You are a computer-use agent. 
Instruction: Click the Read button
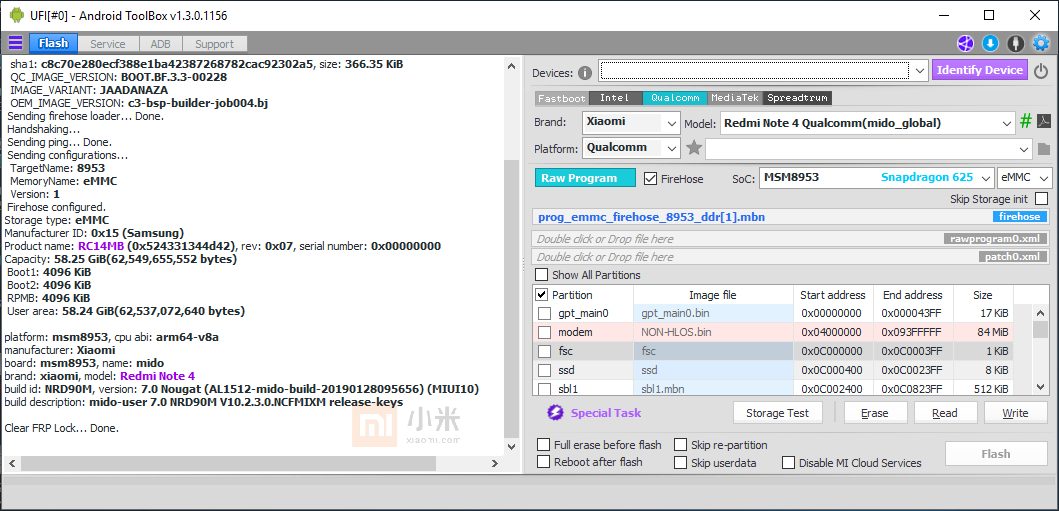click(x=945, y=413)
